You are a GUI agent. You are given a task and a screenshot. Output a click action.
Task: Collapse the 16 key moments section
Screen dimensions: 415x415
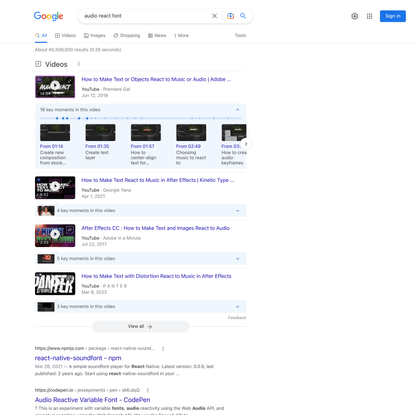point(237,110)
